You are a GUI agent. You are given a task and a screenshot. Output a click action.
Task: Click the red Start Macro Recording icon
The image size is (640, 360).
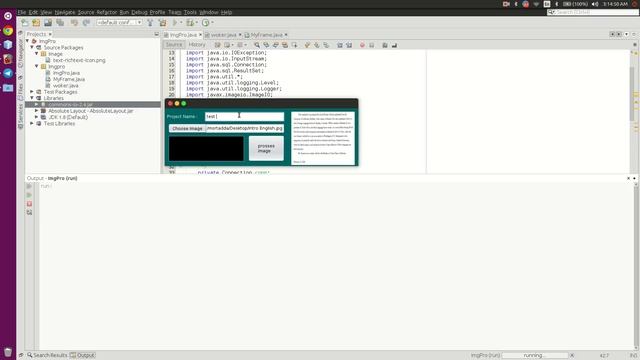pyautogui.click(x=362, y=45)
